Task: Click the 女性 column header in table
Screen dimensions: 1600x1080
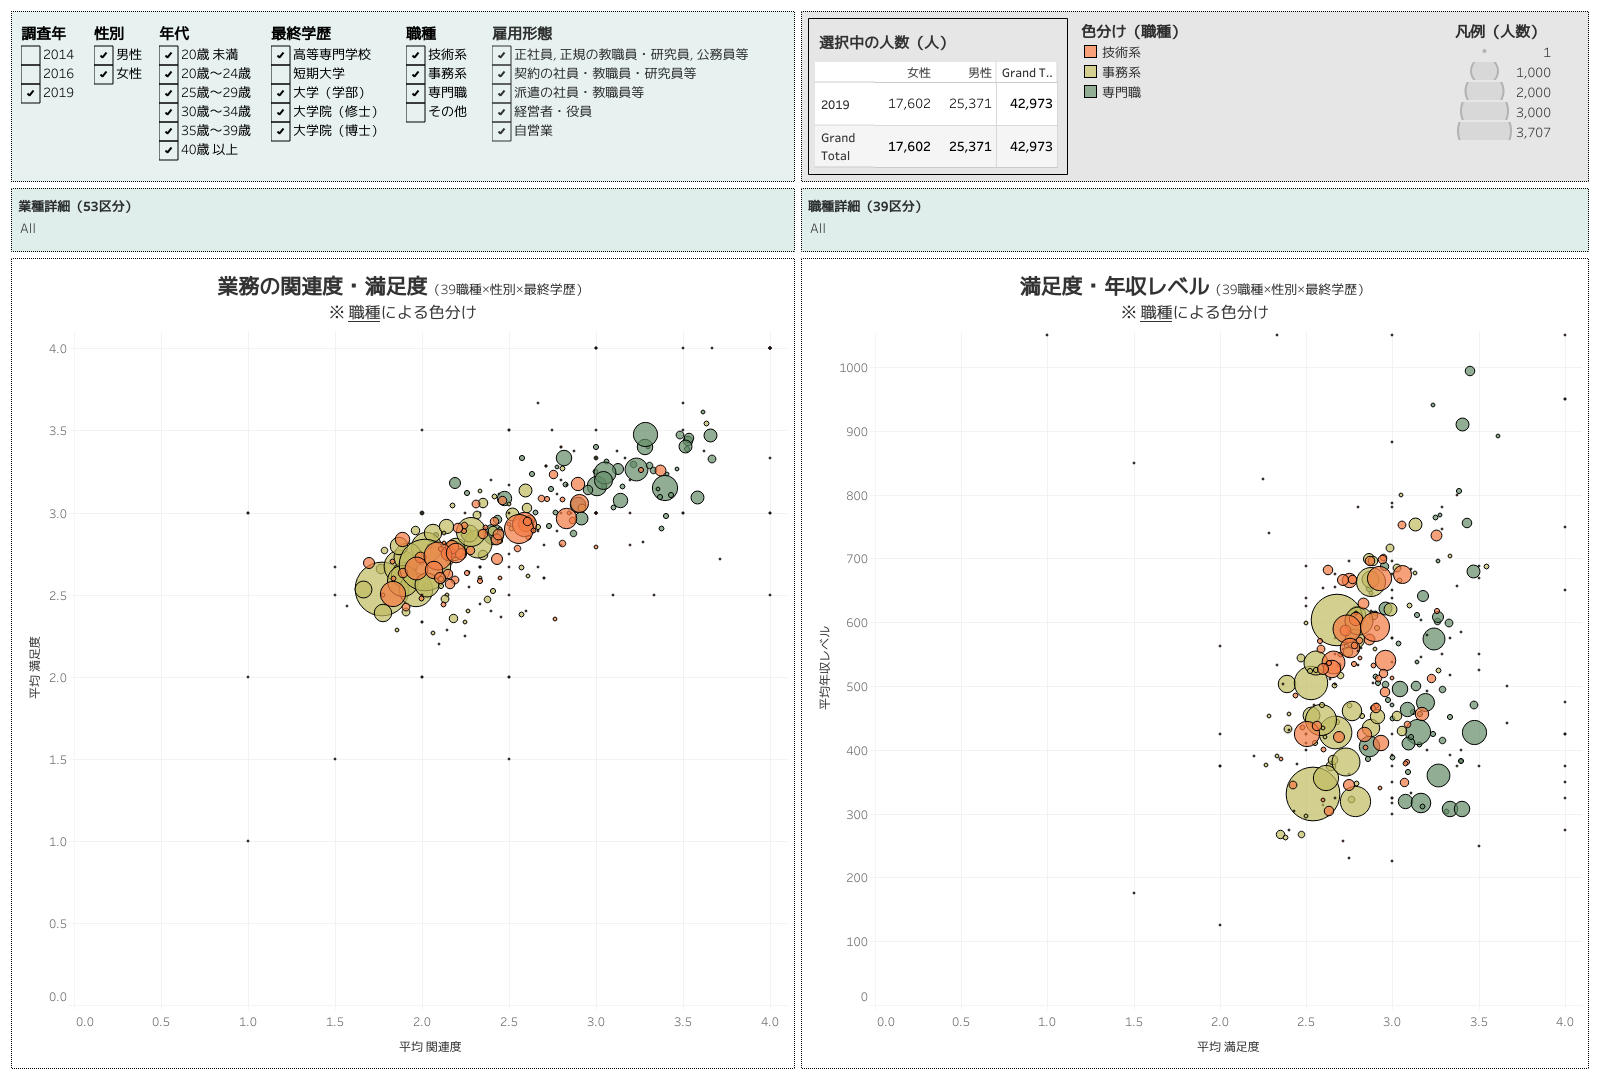Action: pyautogui.click(x=919, y=73)
